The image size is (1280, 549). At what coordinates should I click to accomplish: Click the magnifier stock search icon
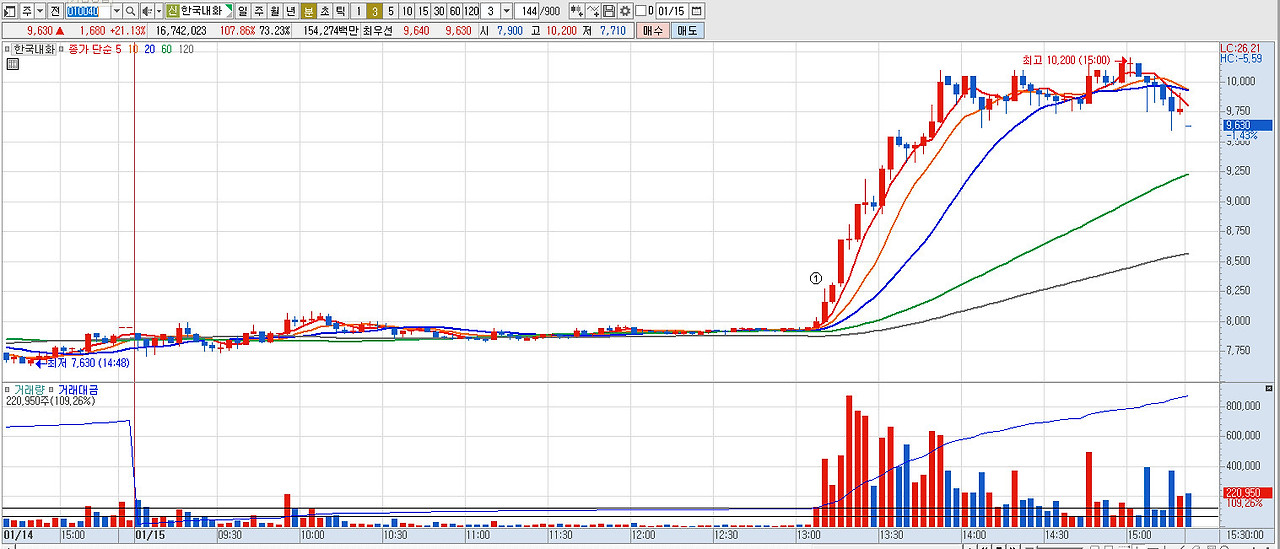pyautogui.click(x=130, y=11)
